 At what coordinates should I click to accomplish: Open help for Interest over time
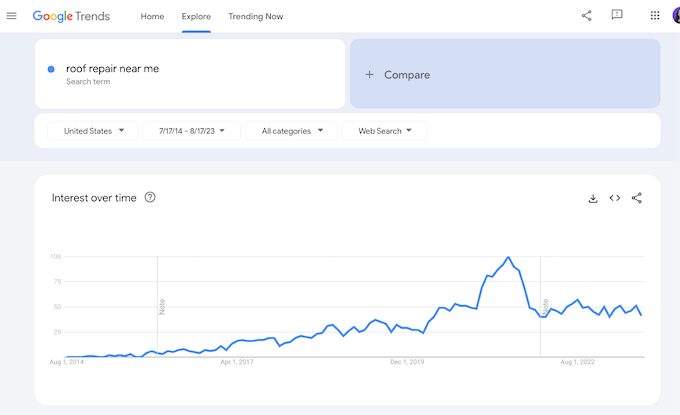(x=150, y=198)
